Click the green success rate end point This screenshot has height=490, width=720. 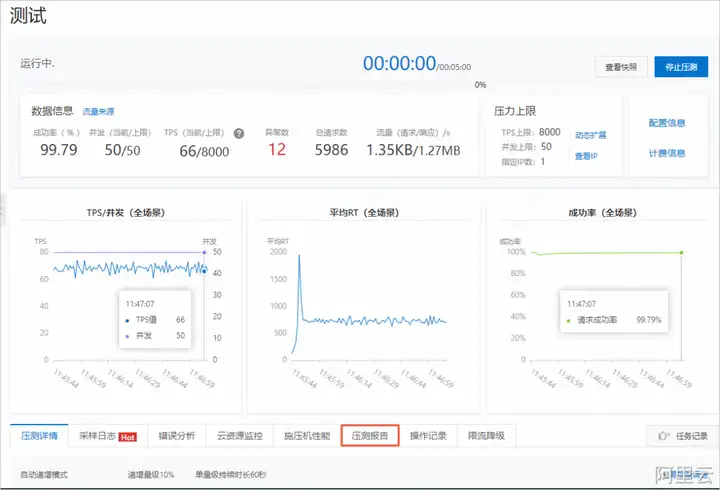[x=681, y=253]
